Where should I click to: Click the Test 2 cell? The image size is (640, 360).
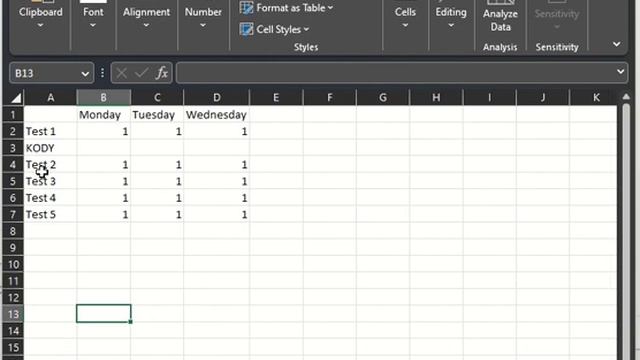(50, 165)
